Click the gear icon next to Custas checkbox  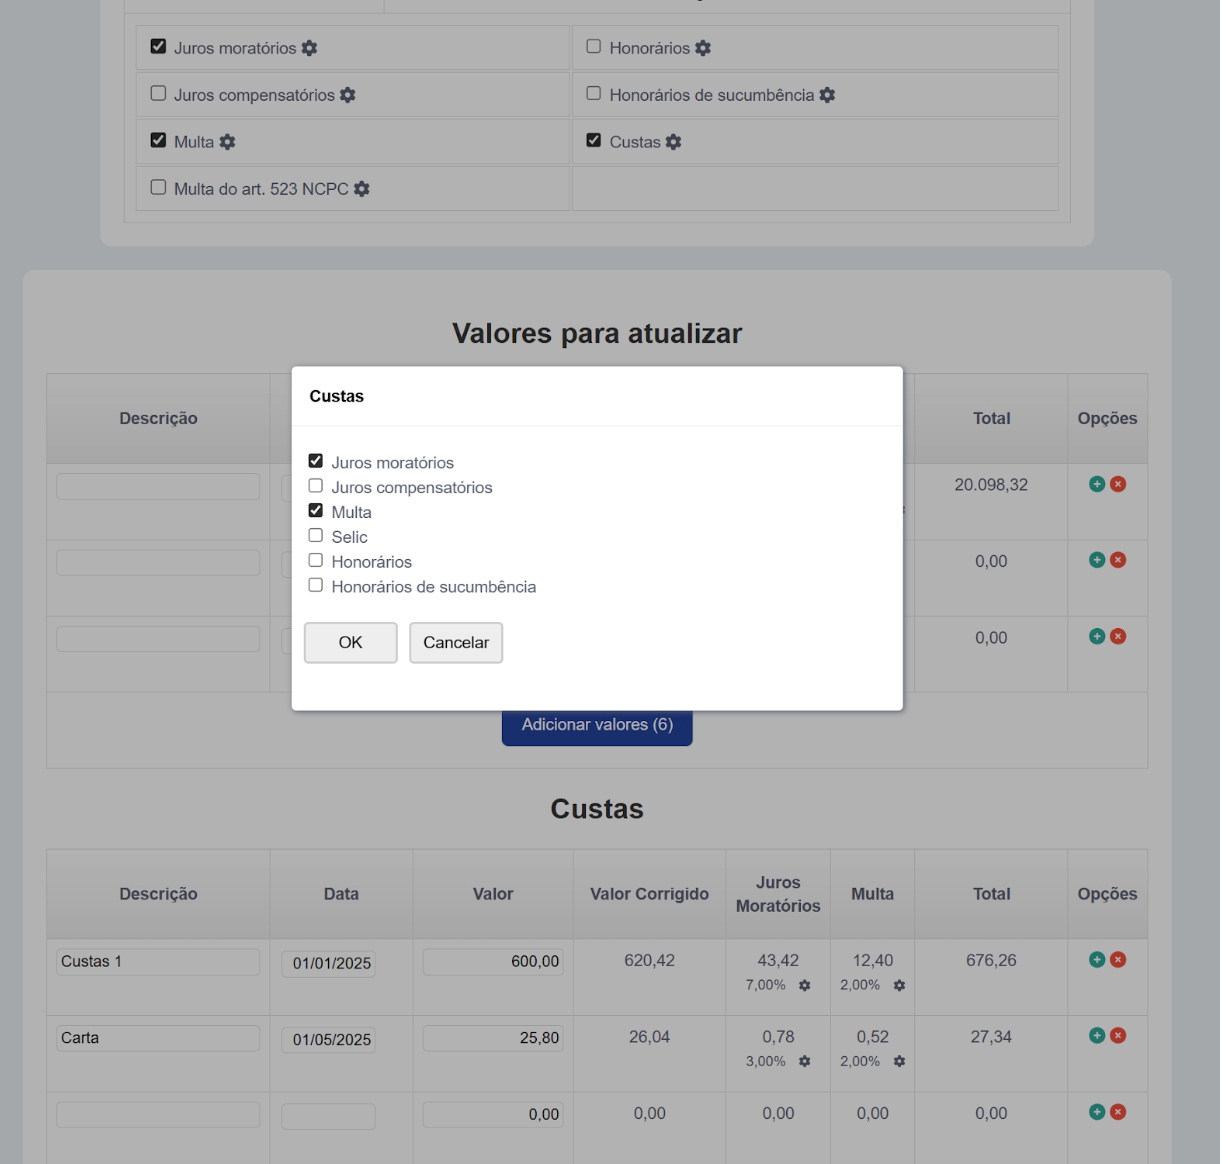(674, 142)
